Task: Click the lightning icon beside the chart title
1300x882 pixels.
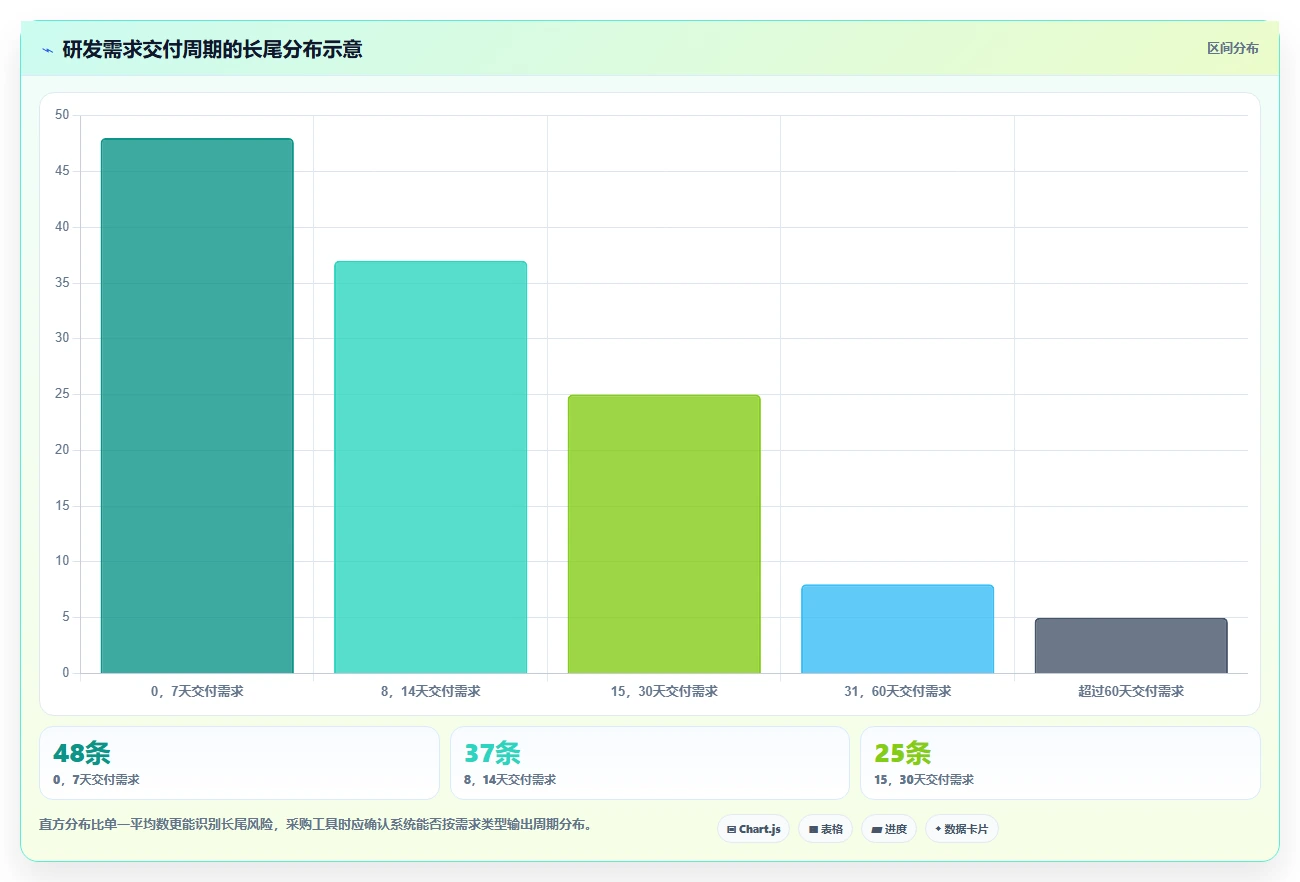Action: 47,49
